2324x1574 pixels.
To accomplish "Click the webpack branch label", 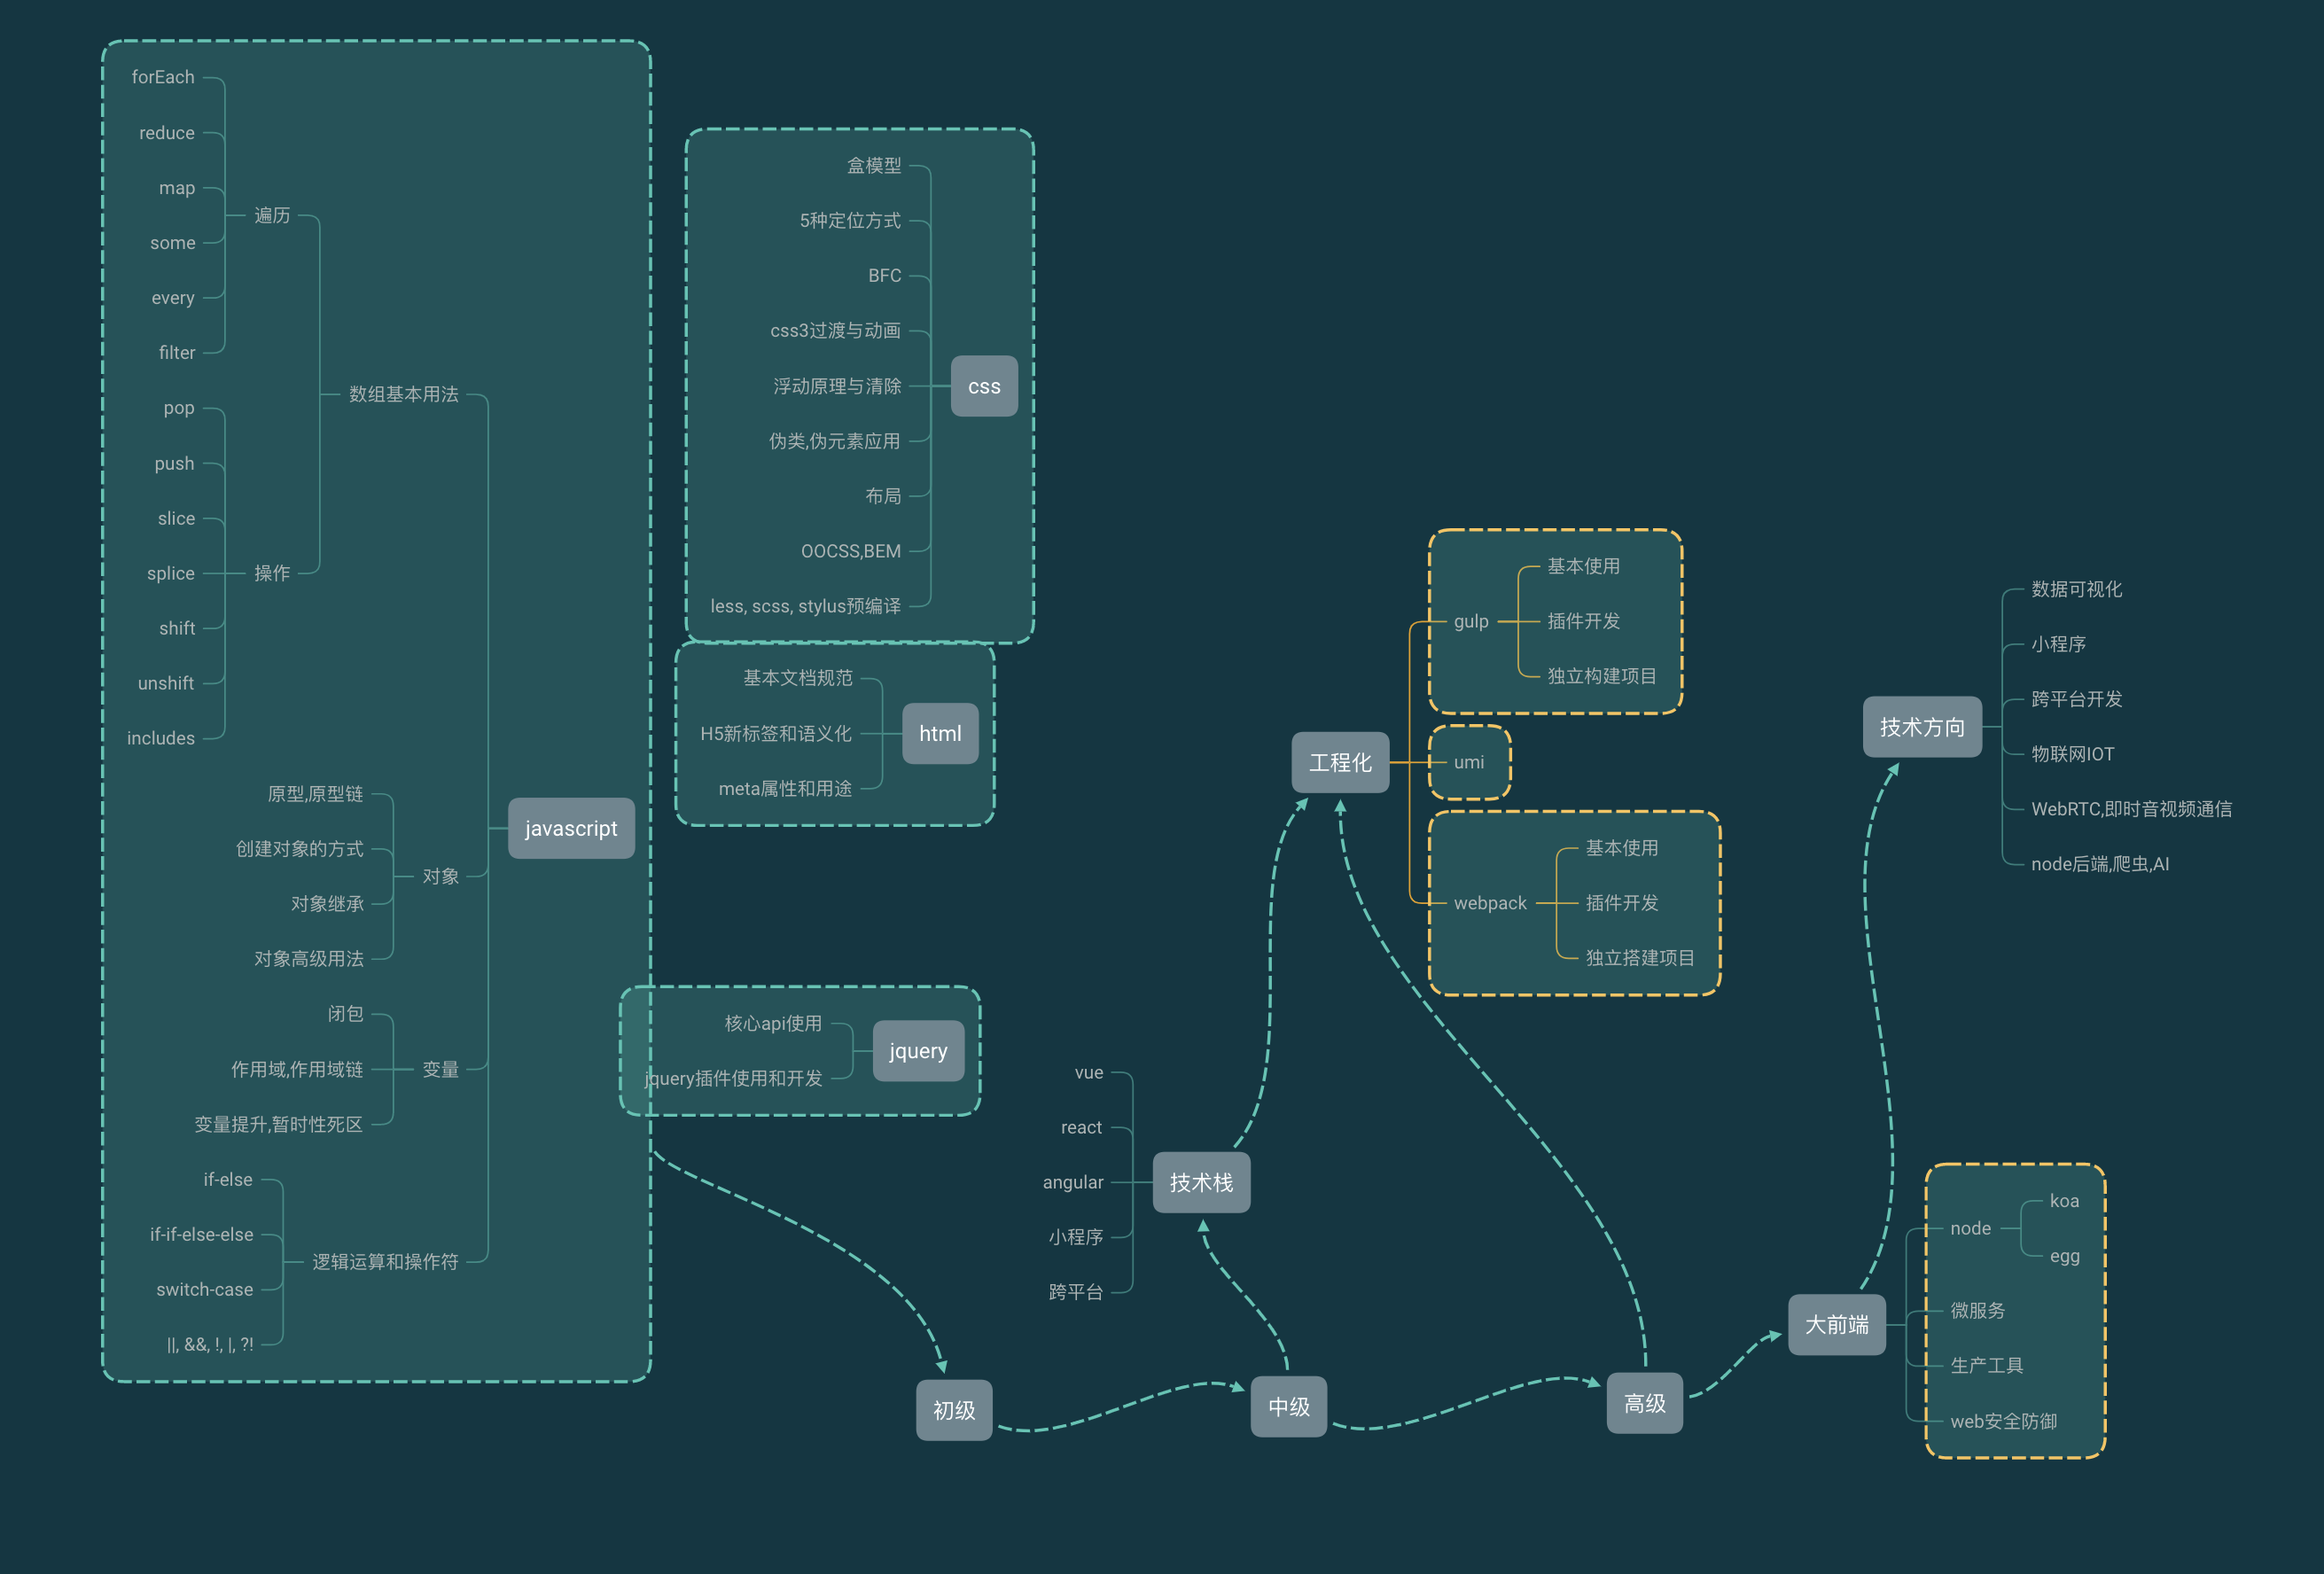I will click(1489, 903).
